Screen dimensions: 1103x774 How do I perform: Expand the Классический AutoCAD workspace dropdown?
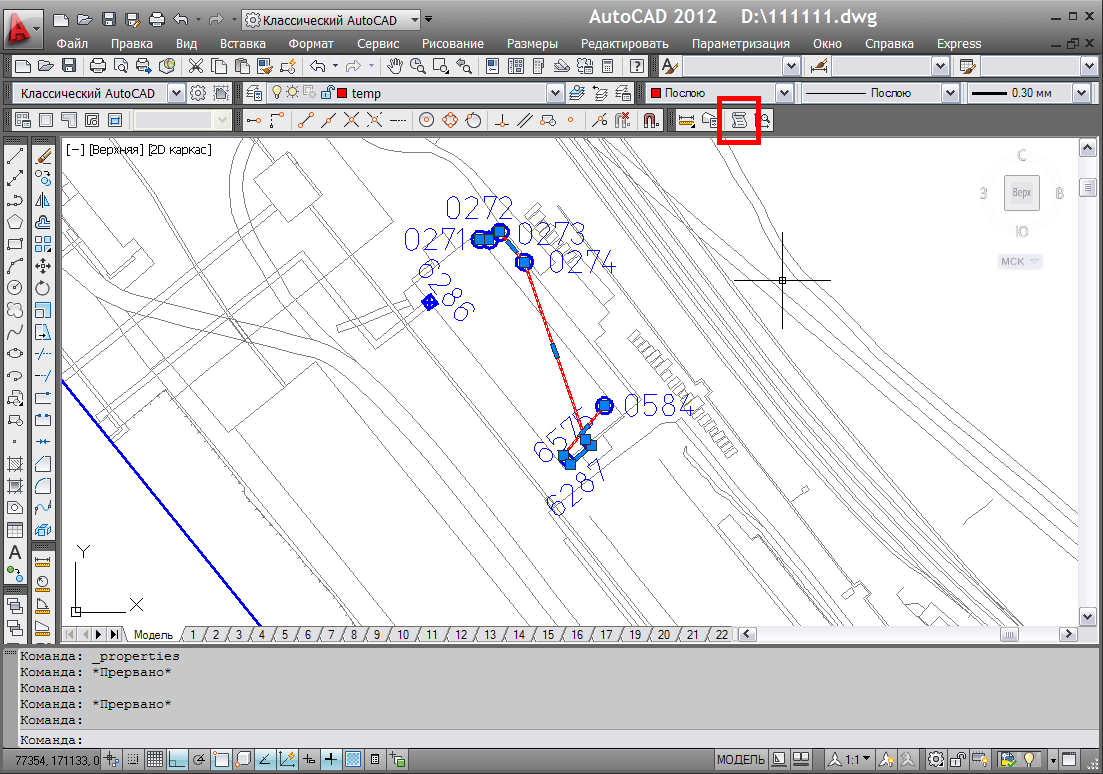(x=175, y=93)
